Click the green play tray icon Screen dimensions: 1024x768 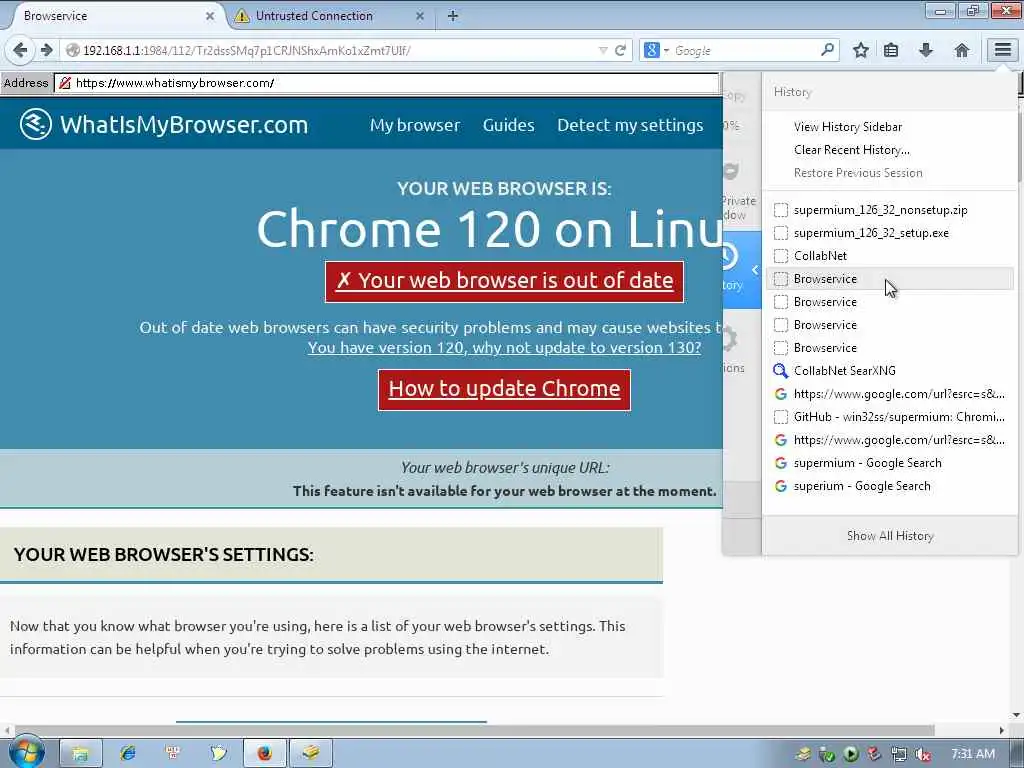click(x=851, y=755)
